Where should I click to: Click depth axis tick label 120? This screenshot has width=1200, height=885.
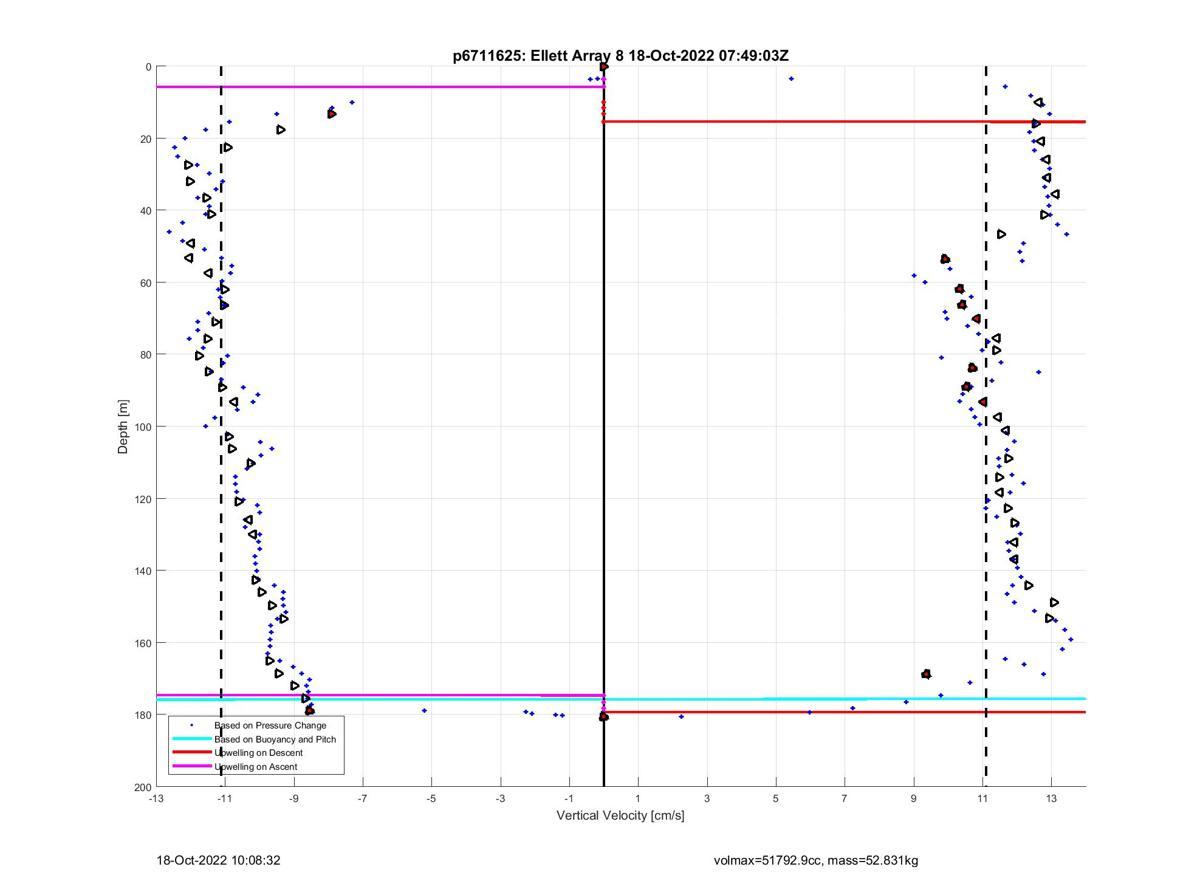click(x=142, y=499)
